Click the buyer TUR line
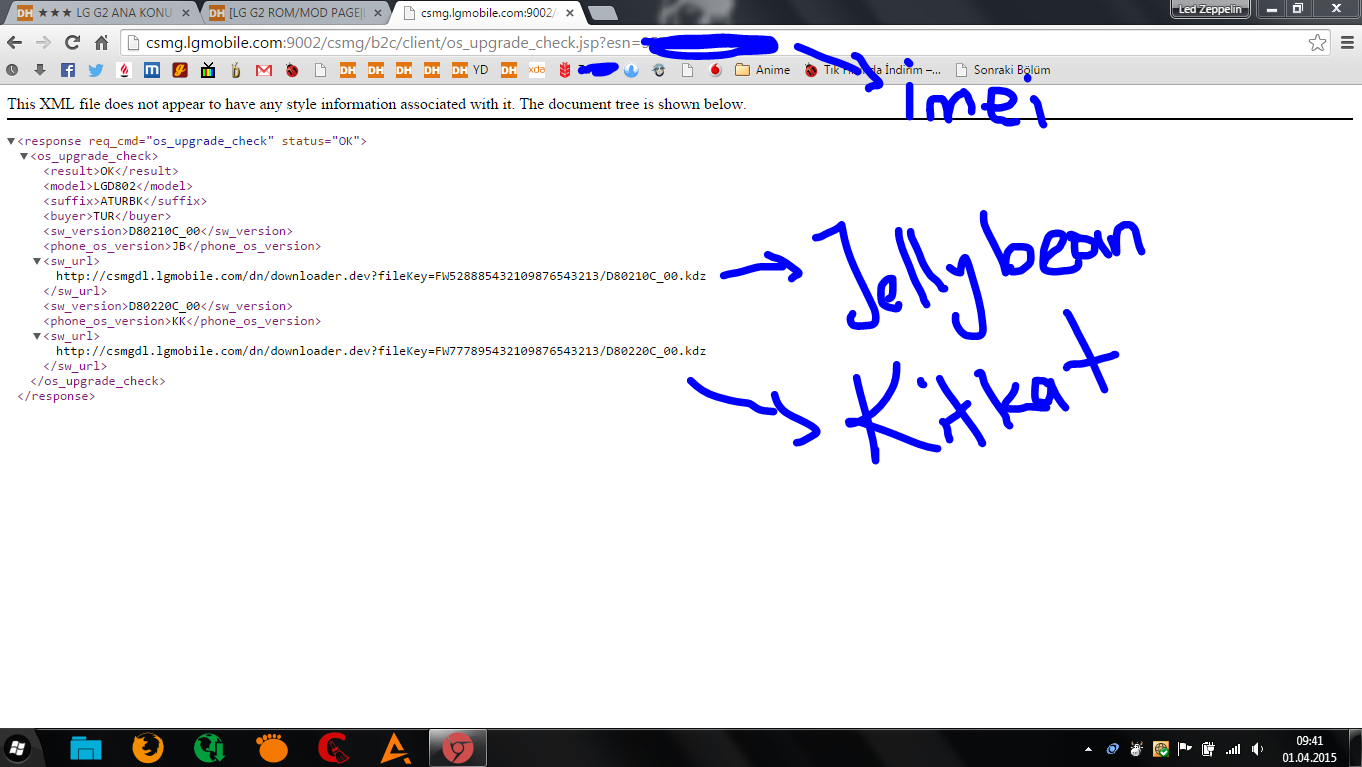The image size is (1362, 767). pyautogui.click(x=107, y=216)
